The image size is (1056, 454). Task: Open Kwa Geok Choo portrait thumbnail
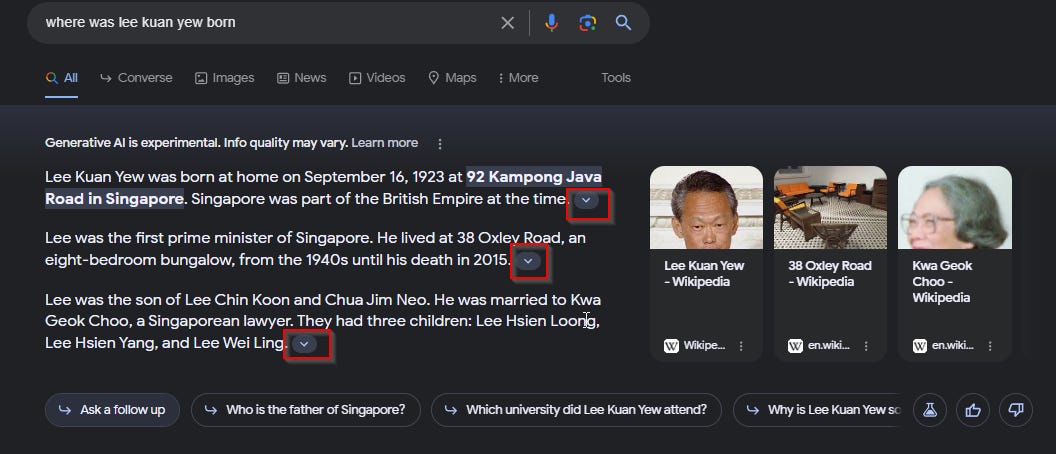tap(954, 207)
